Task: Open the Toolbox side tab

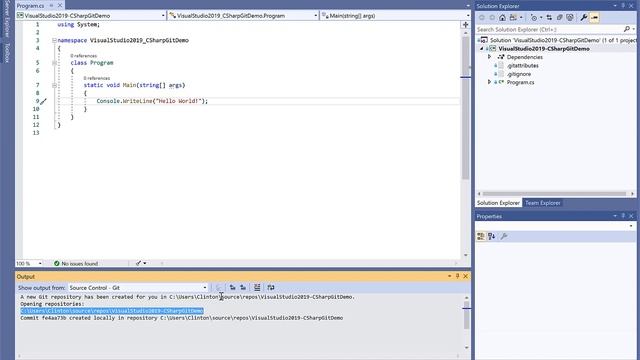Action: [x=7, y=53]
